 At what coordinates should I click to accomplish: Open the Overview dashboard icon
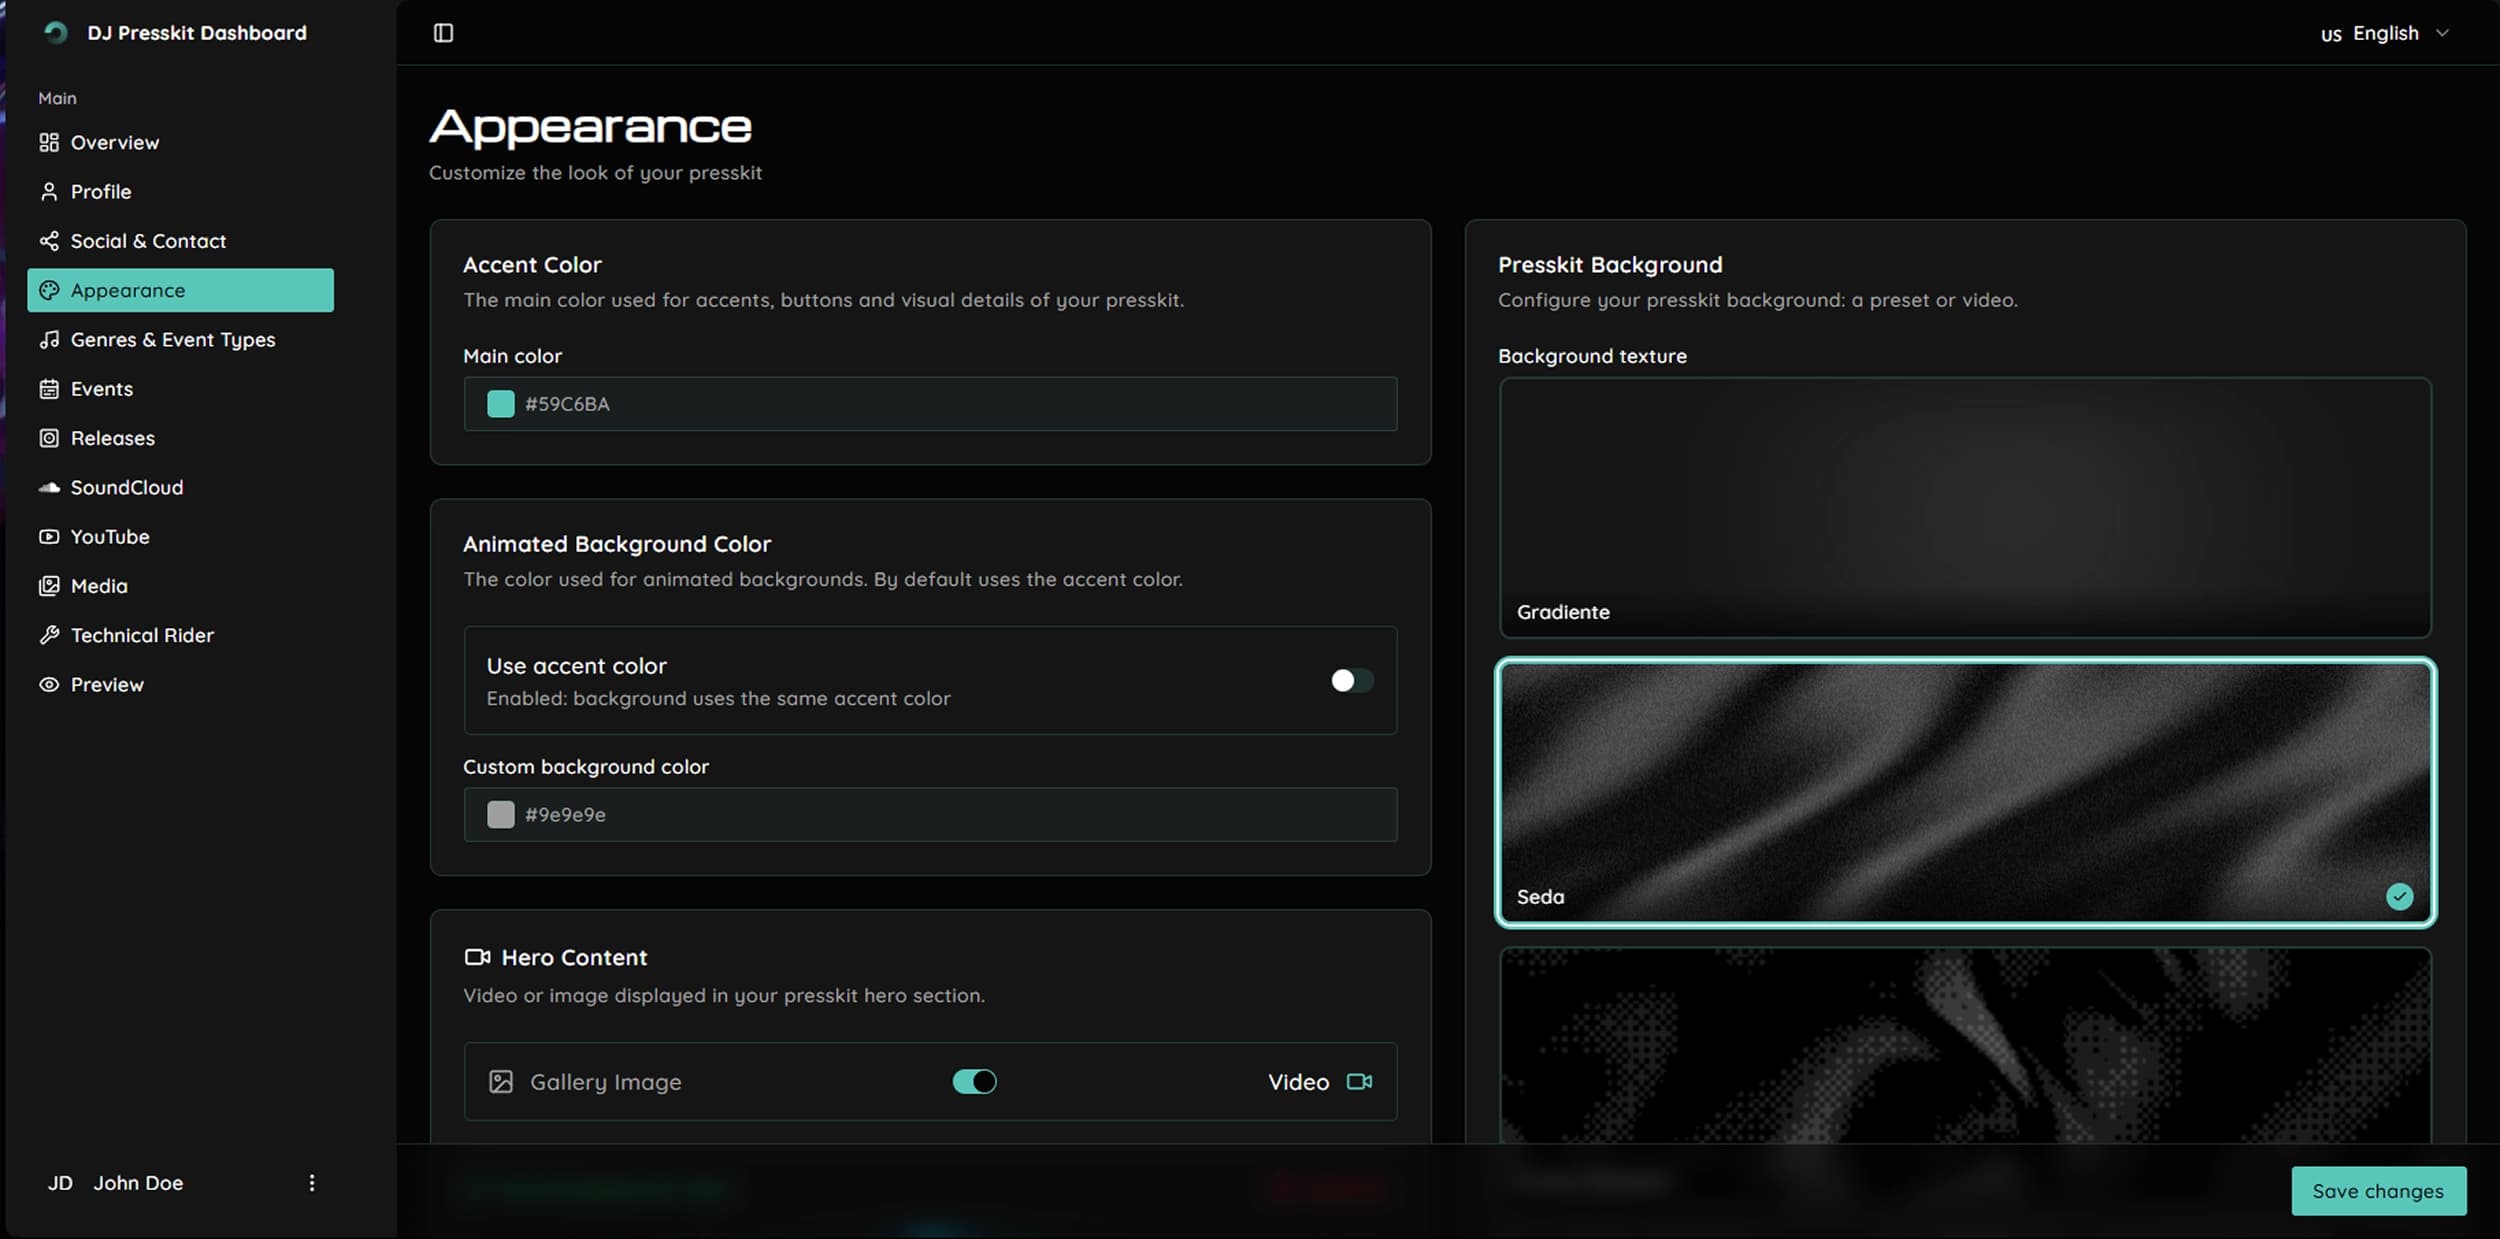50,142
